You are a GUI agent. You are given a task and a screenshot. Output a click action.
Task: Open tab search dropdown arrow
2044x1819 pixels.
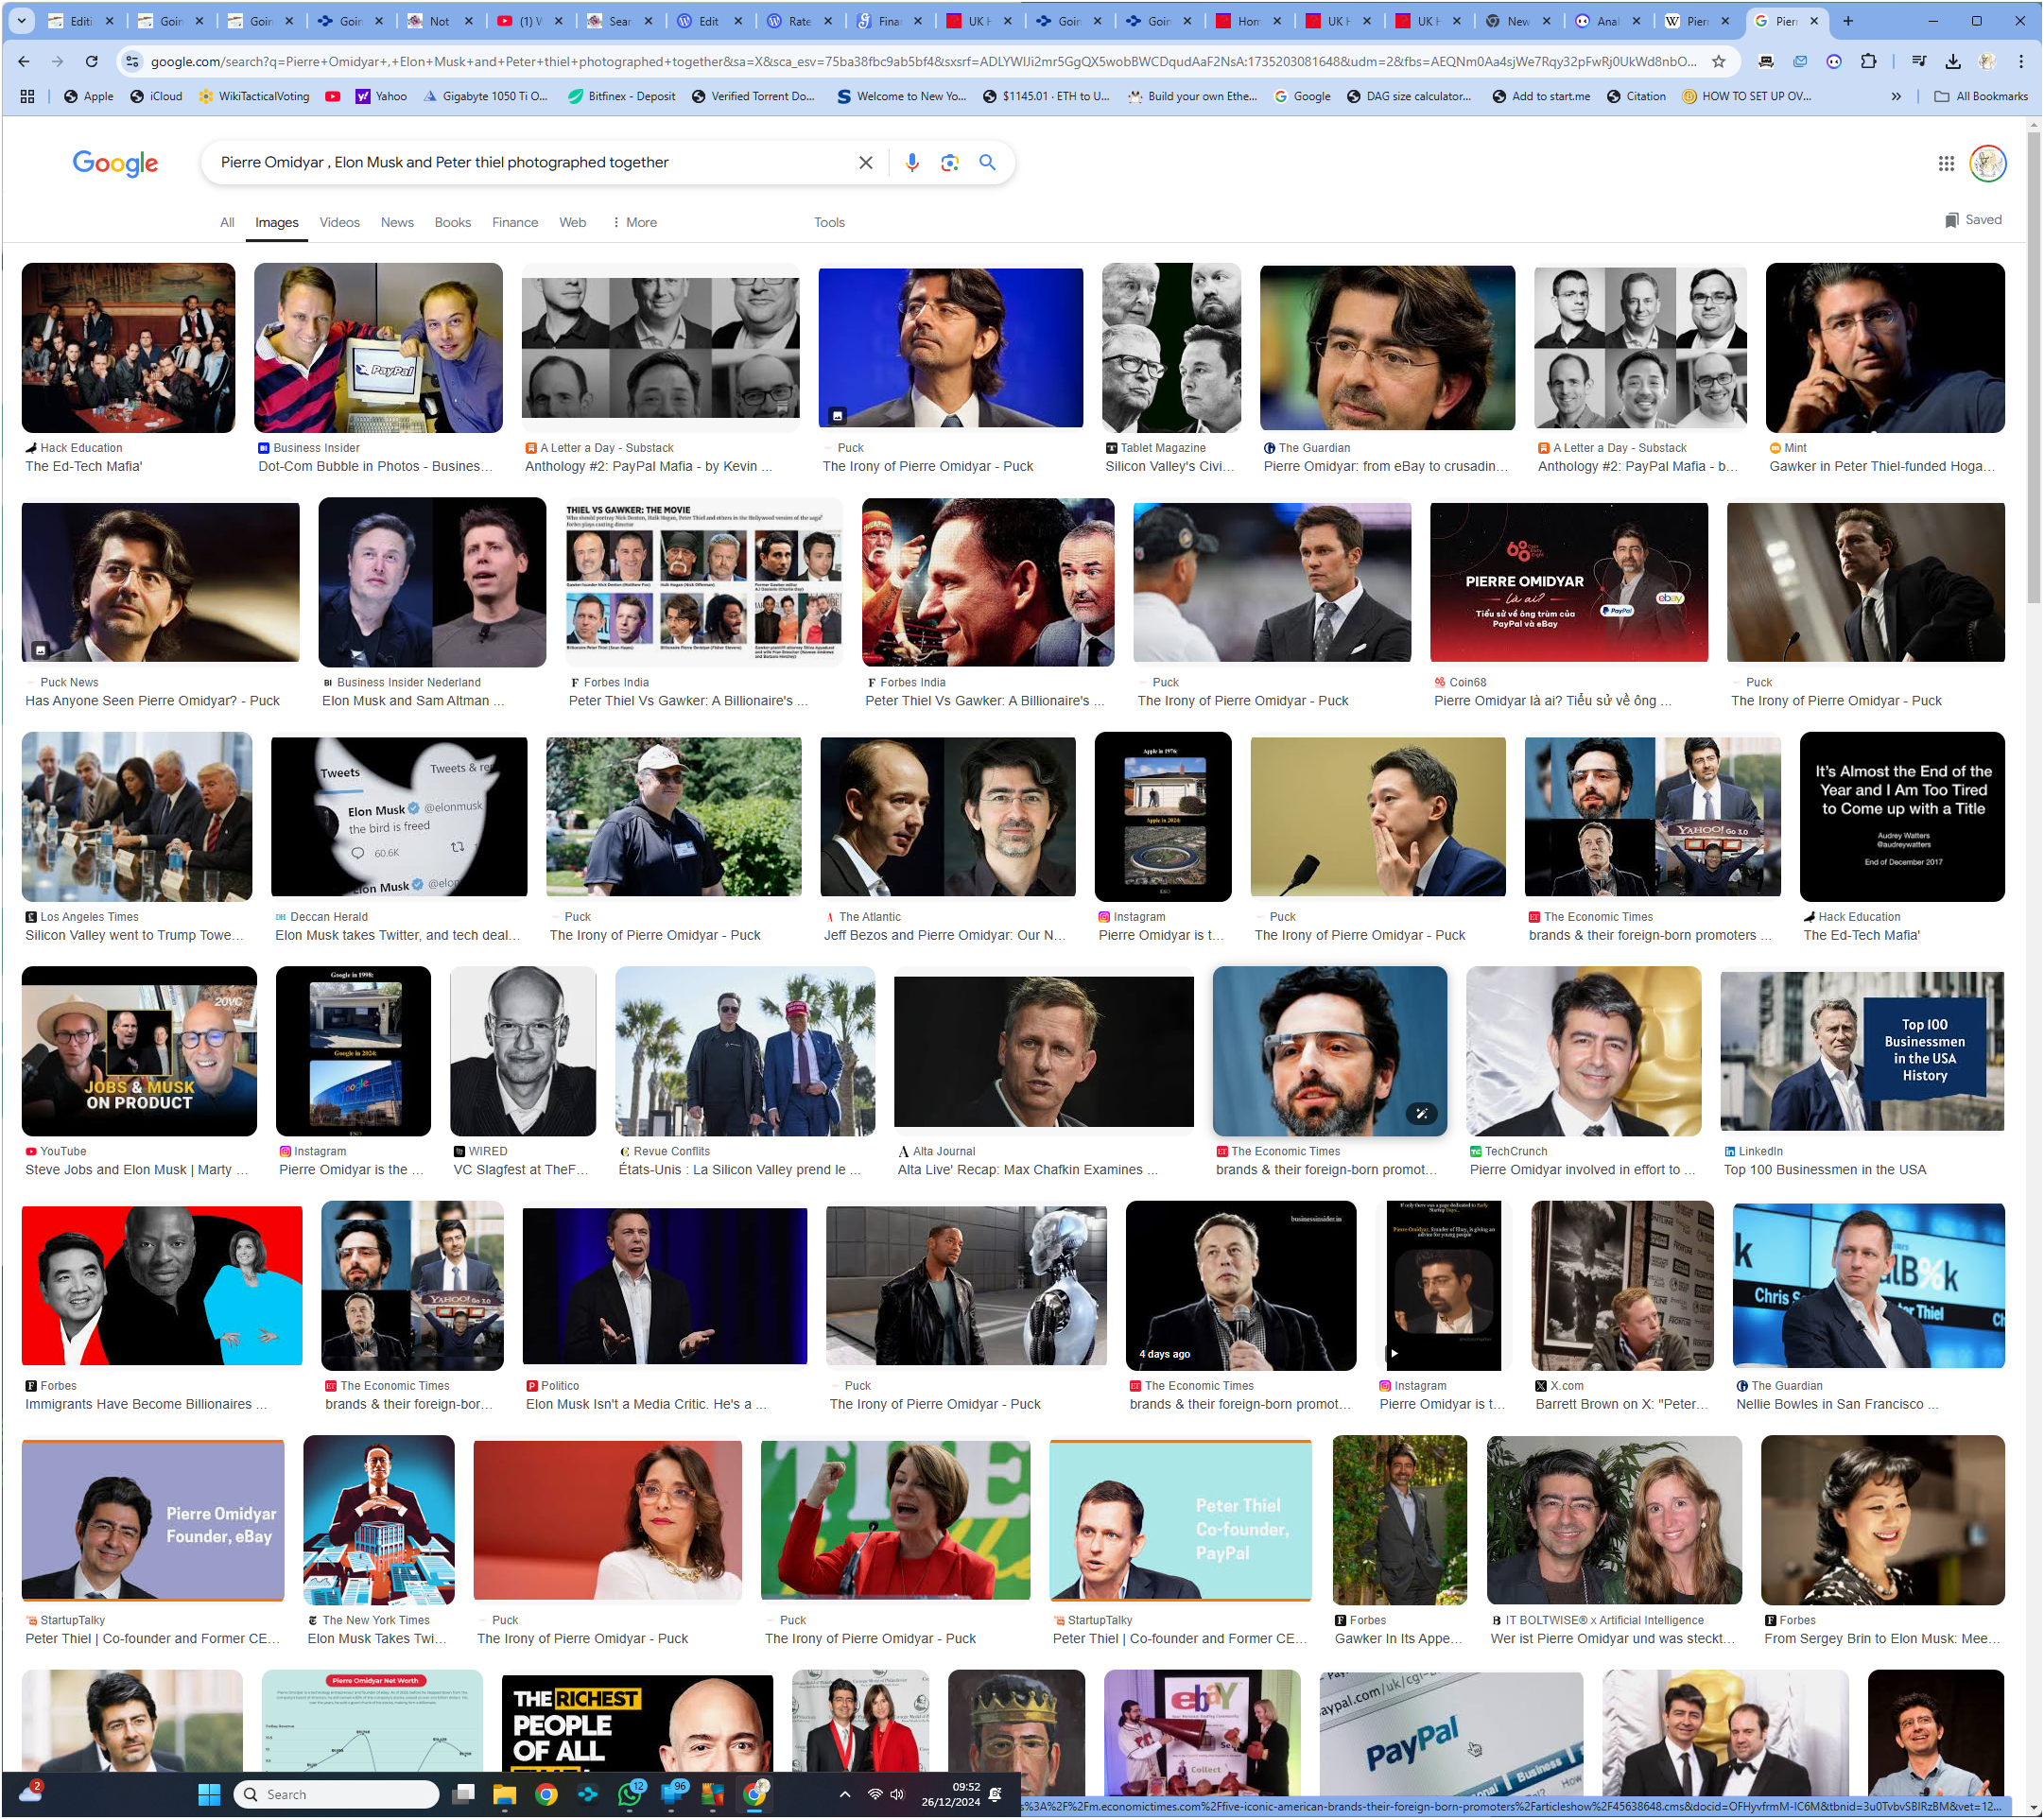click(x=21, y=21)
